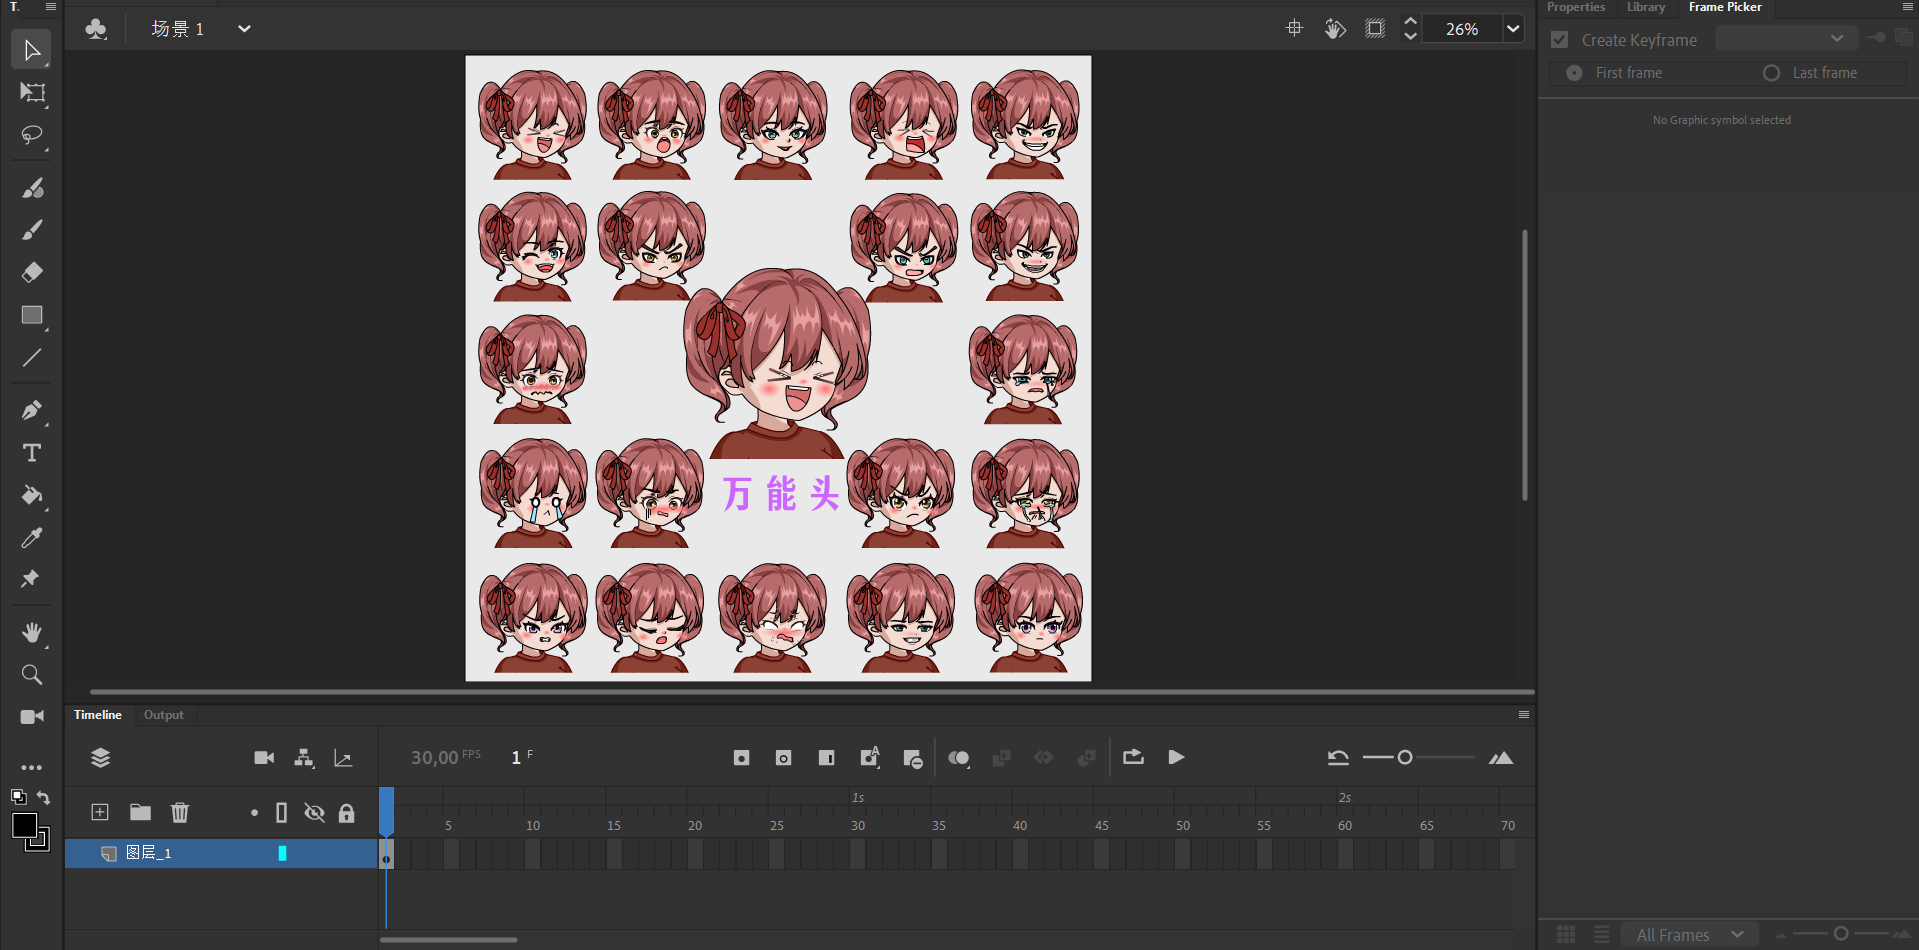Open the zoom percentage dropdown

pyautogui.click(x=1513, y=29)
